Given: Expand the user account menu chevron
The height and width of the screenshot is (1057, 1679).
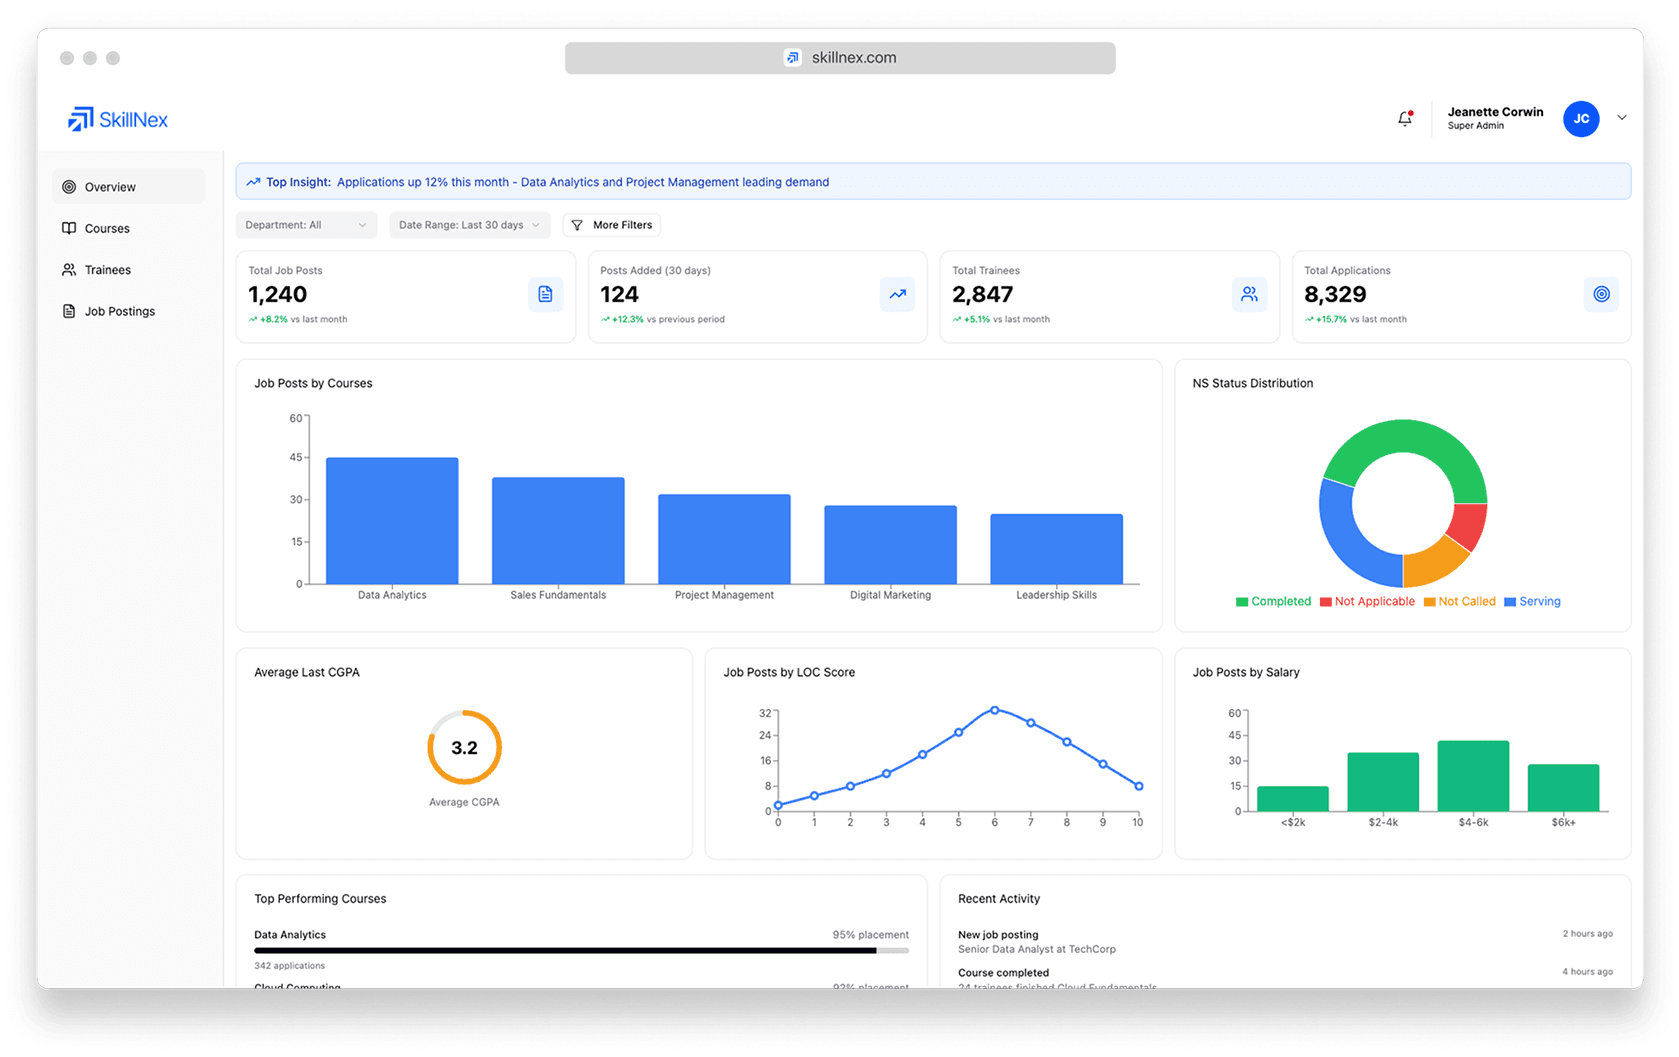Looking at the screenshot, I should (1622, 118).
